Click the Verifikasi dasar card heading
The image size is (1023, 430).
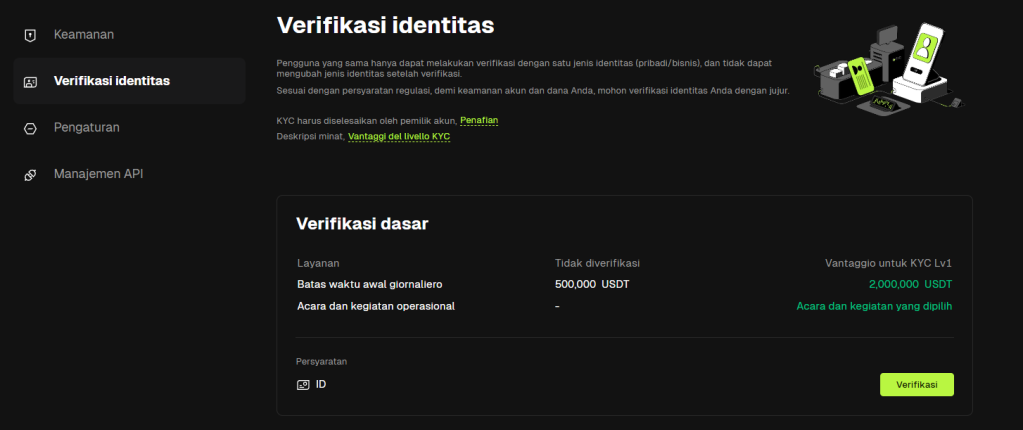[362, 224]
